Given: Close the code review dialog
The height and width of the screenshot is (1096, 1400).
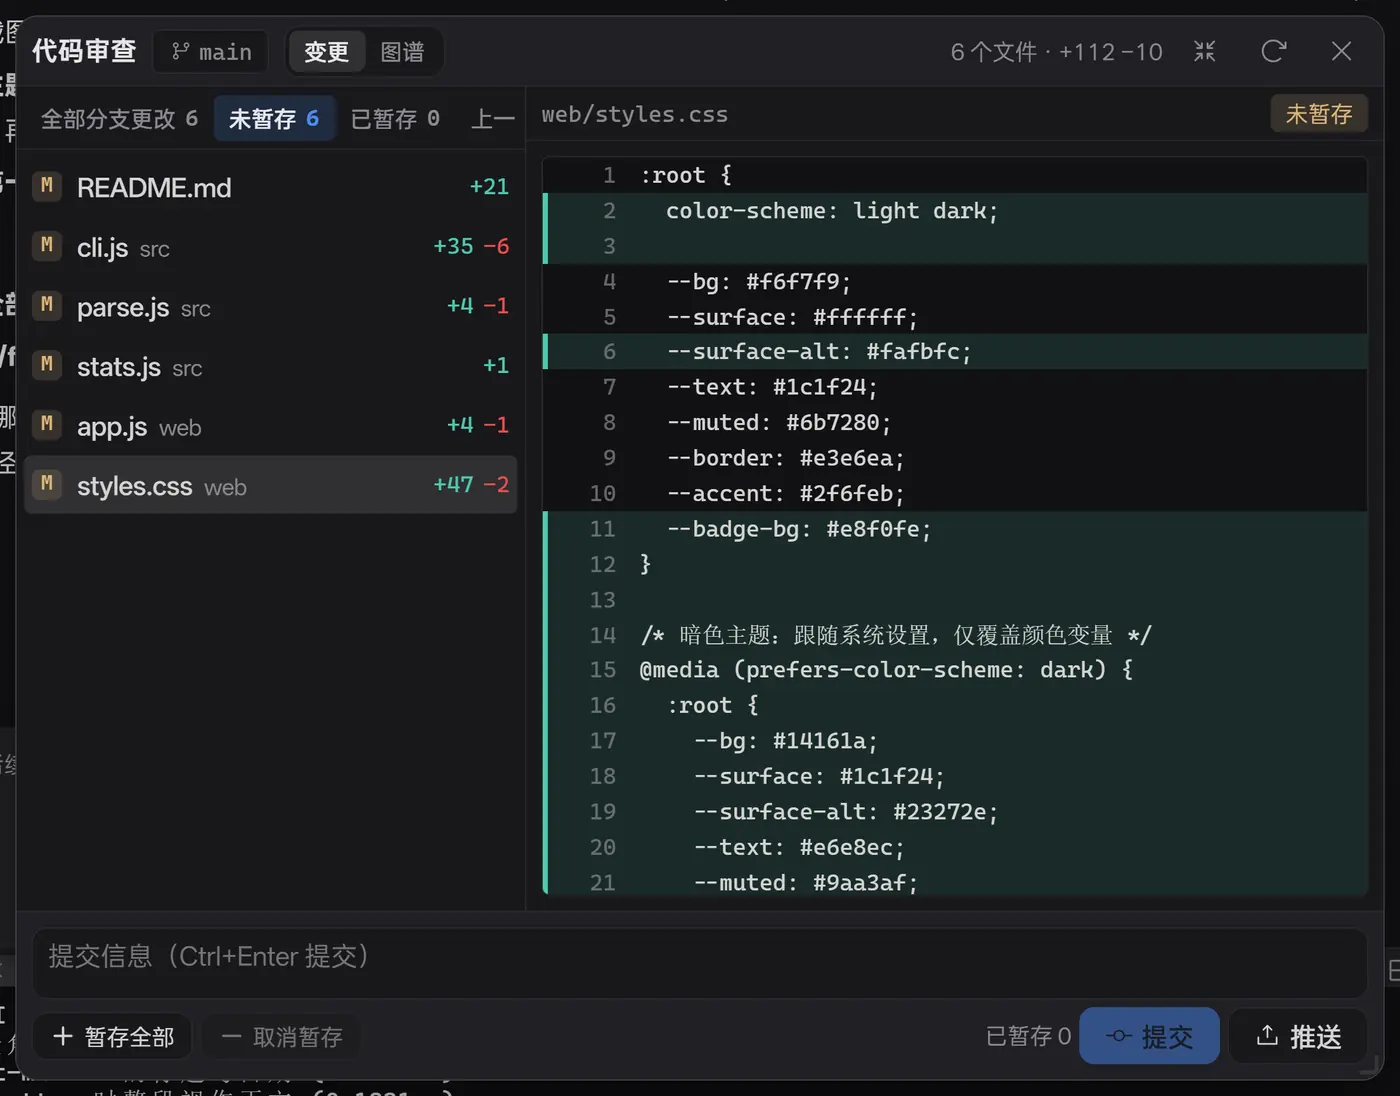Looking at the screenshot, I should pyautogui.click(x=1341, y=51).
